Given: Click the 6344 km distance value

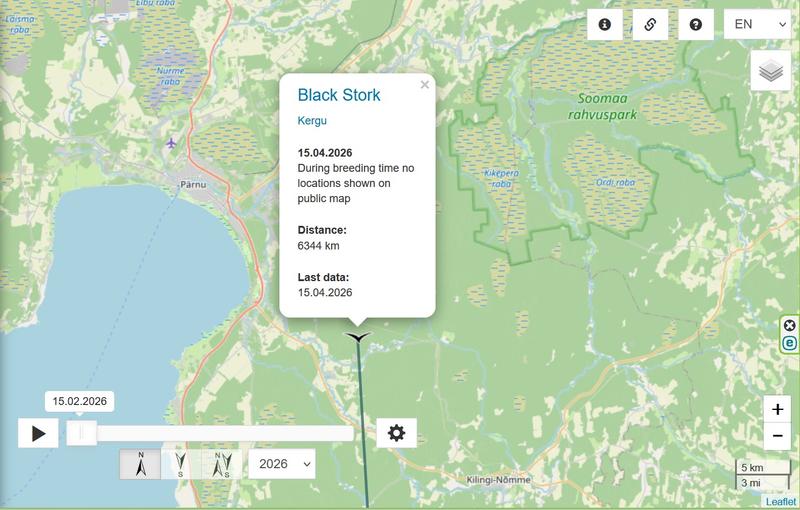Looking at the screenshot, I should (x=318, y=246).
